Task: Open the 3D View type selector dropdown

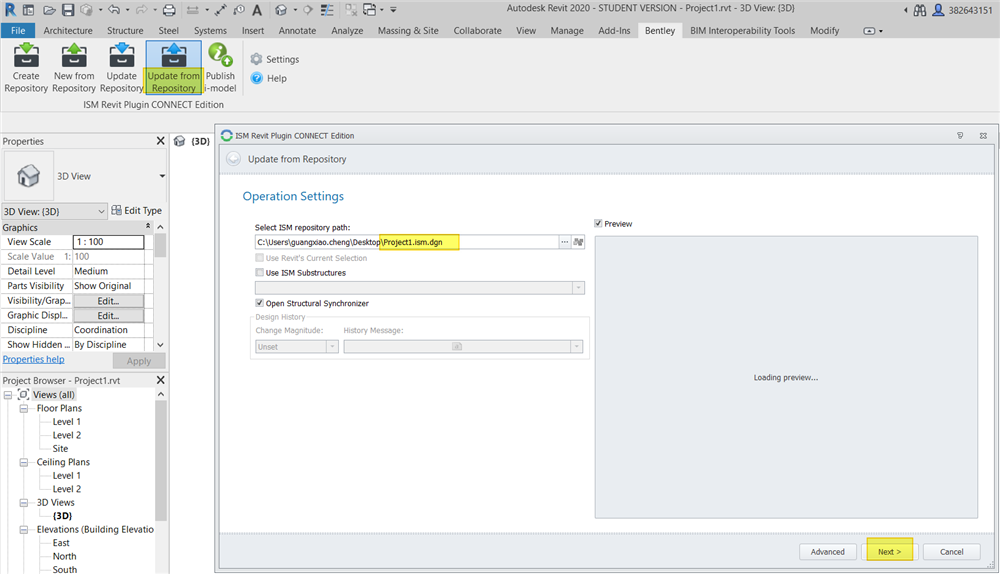Action: pos(162,176)
